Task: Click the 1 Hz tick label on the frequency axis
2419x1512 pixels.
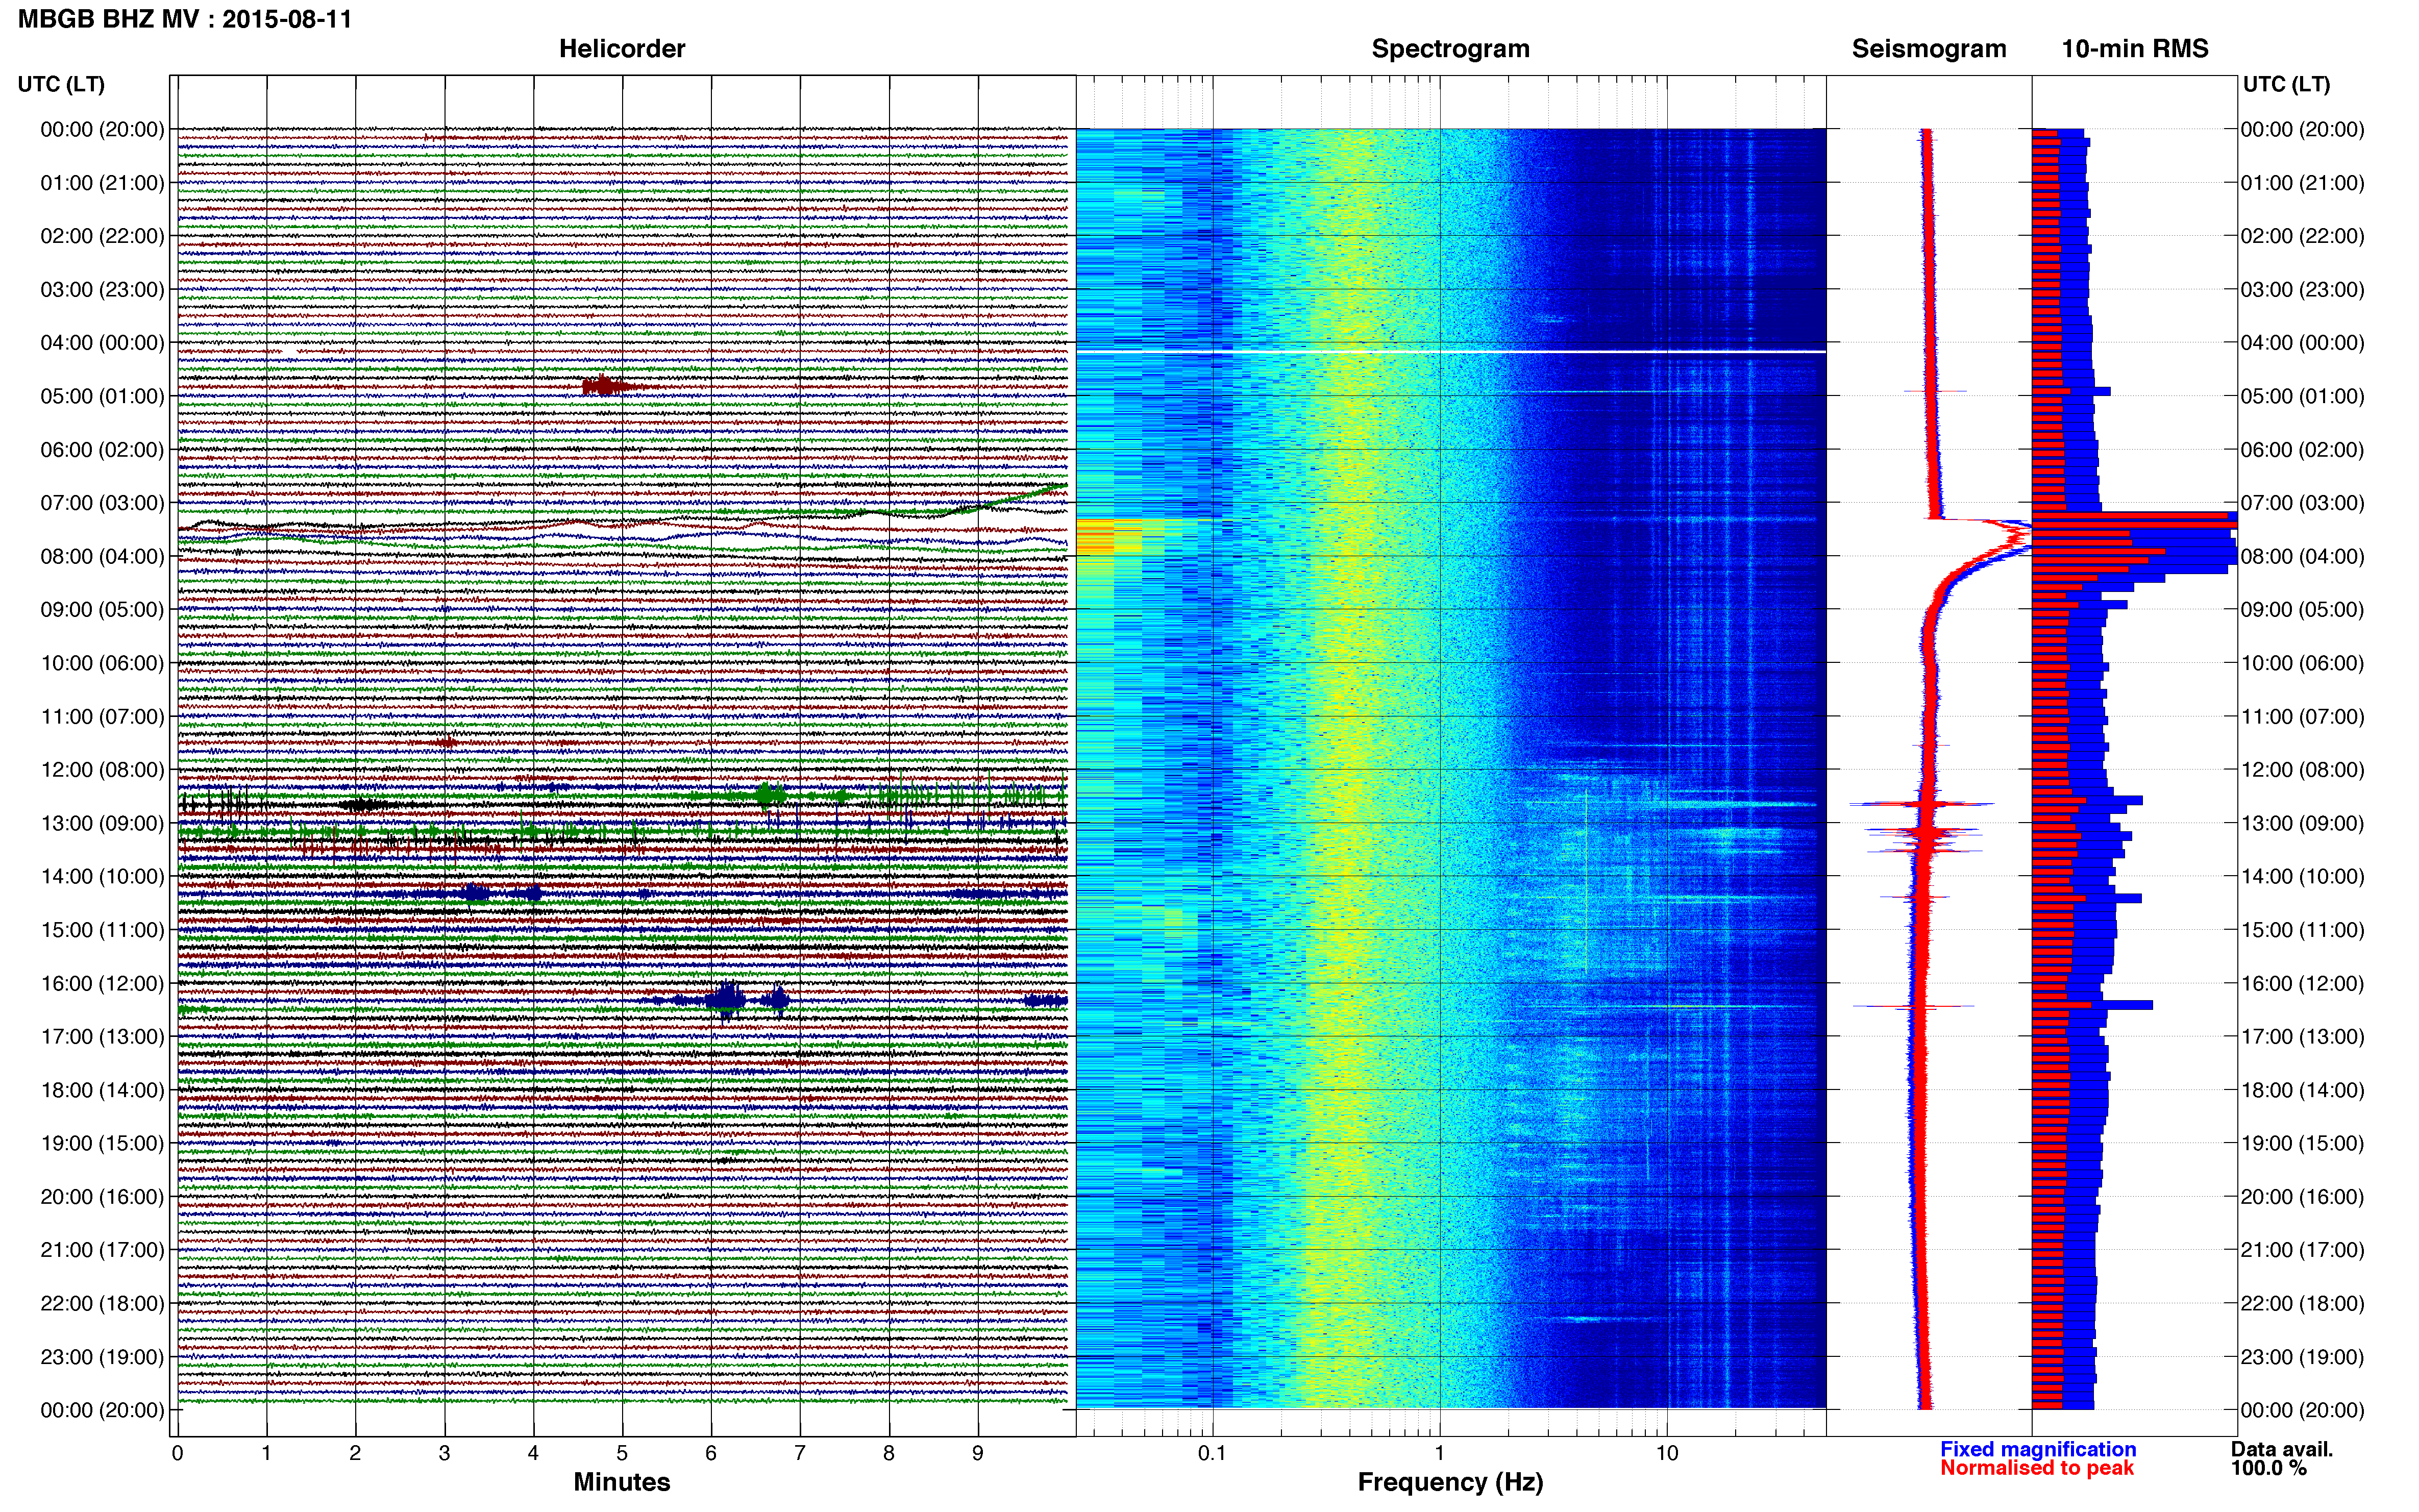Action: (x=1439, y=1453)
